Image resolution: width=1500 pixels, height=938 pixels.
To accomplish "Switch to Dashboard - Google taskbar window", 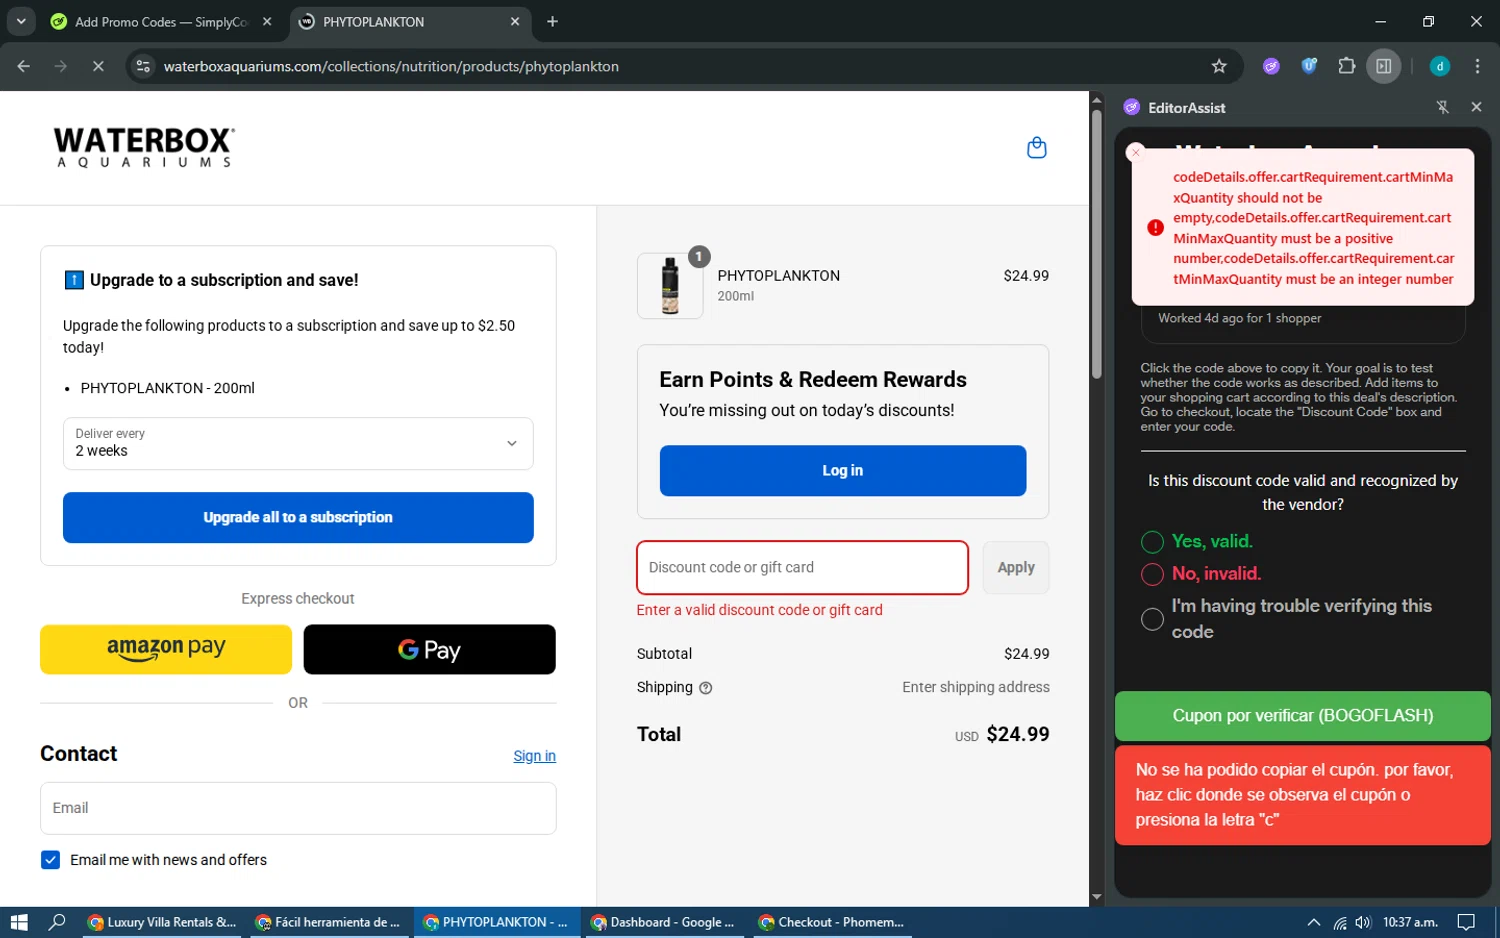I will (664, 922).
